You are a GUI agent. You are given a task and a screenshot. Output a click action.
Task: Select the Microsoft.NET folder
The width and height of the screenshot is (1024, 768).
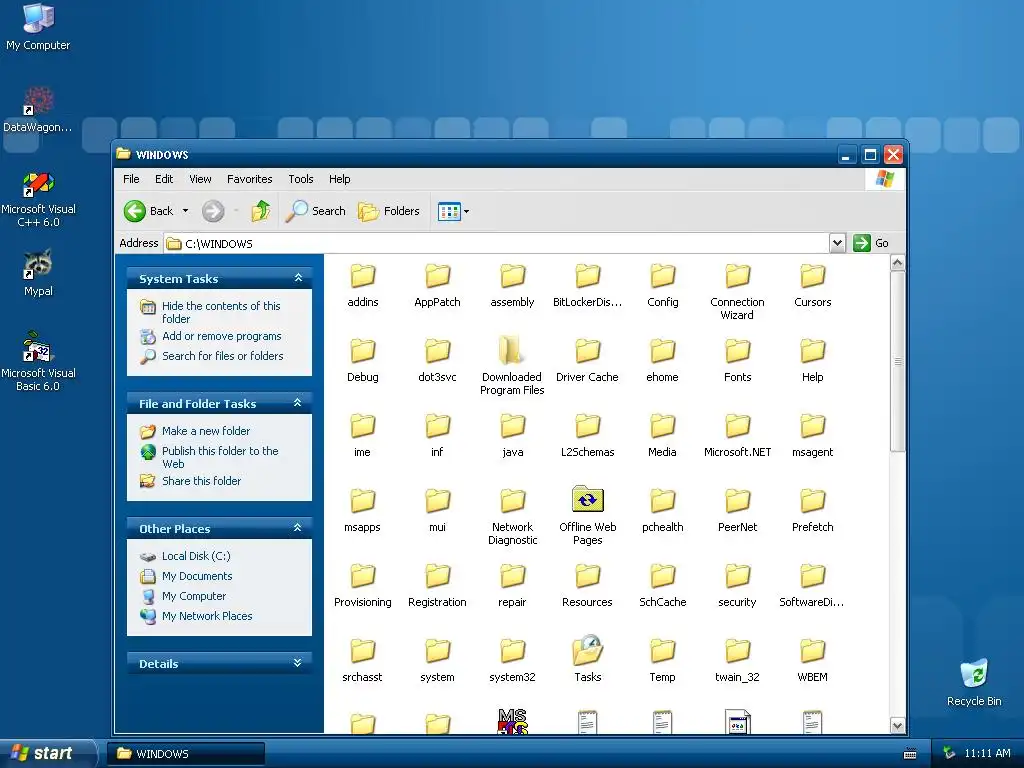pos(737,436)
